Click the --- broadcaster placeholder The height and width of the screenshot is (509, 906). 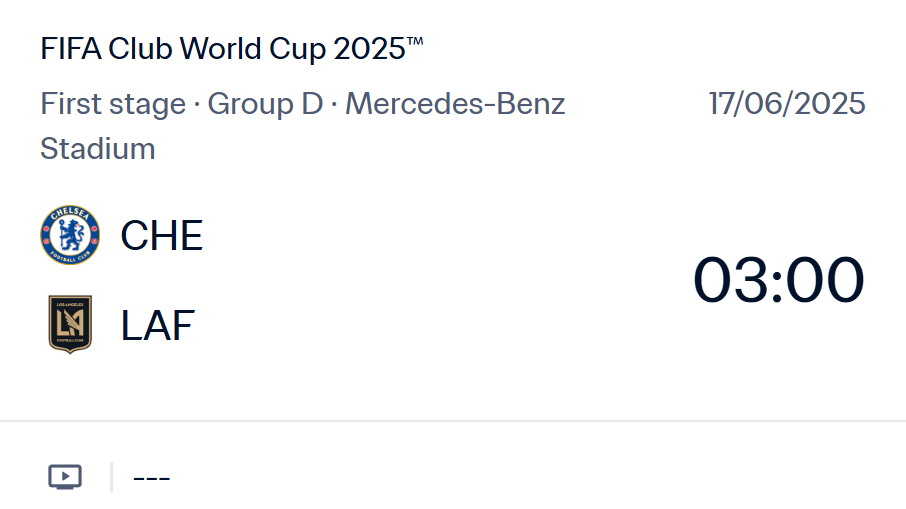(x=151, y=478)
